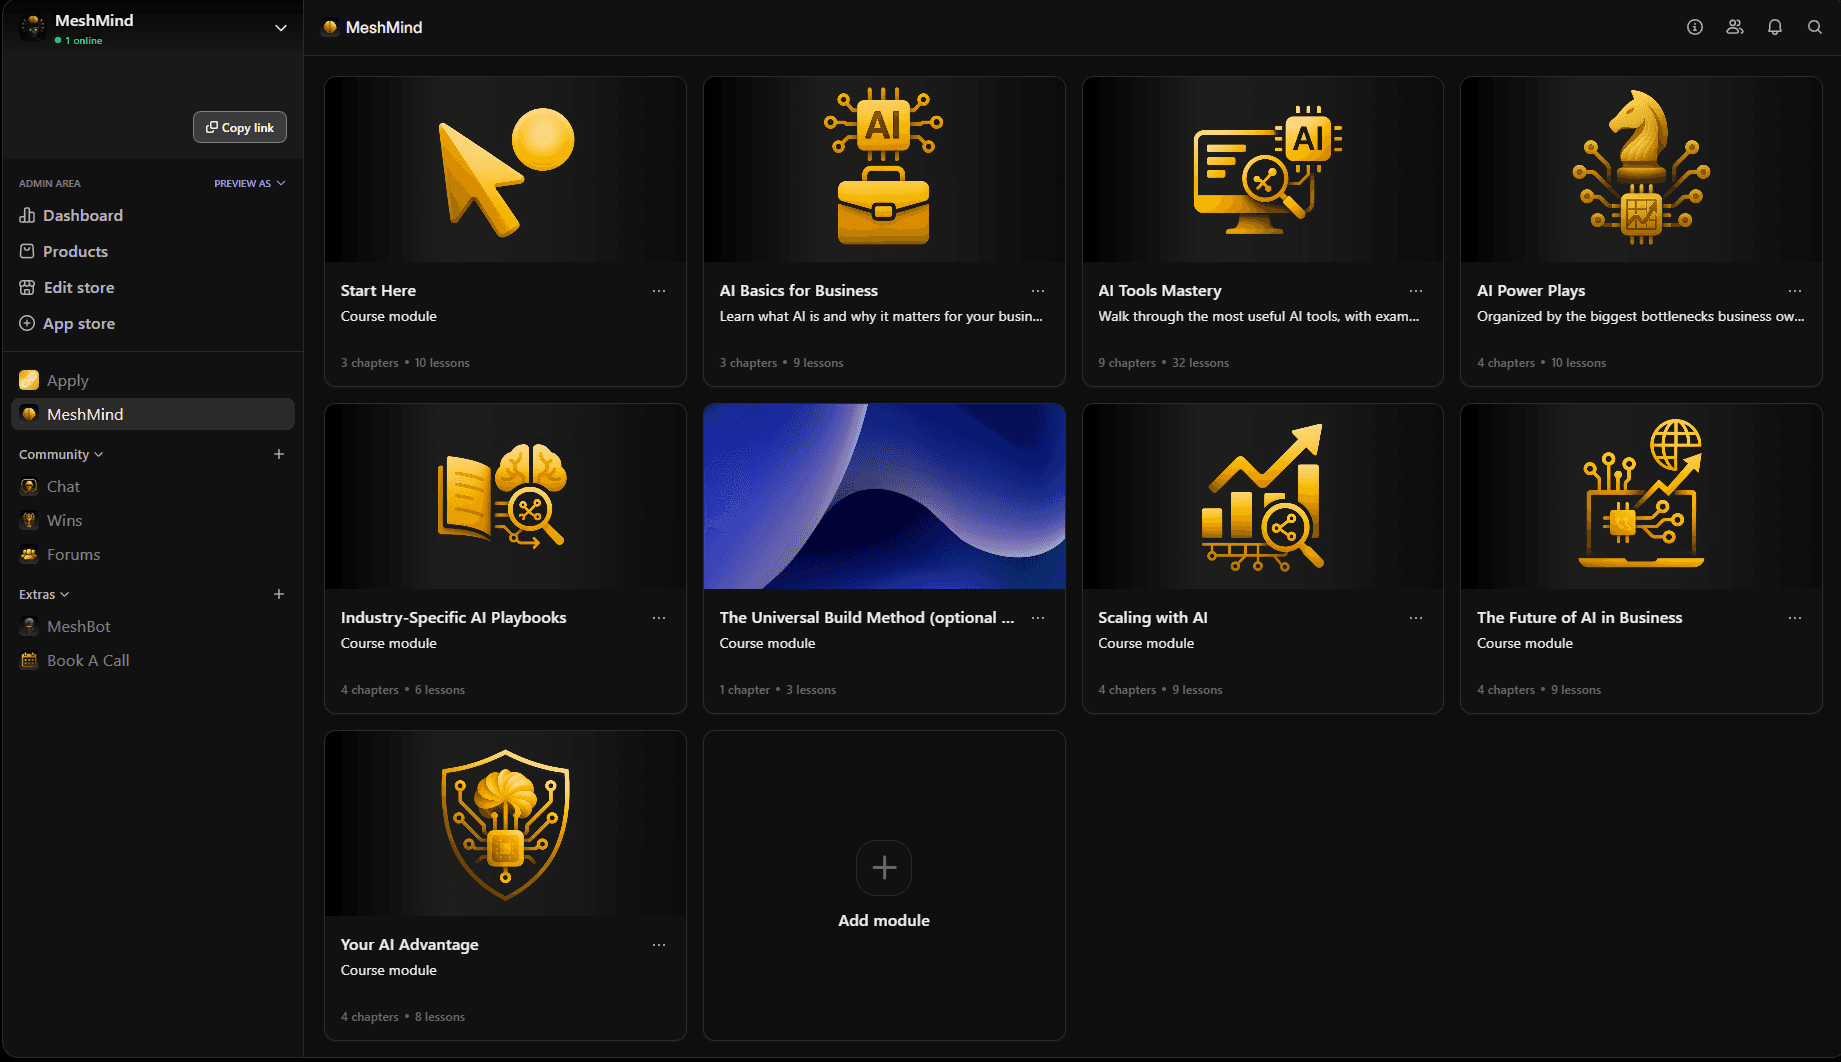1841x1062 pixels.
Task: Open the Preview As dropdown
Action: (x=249, y=183)
